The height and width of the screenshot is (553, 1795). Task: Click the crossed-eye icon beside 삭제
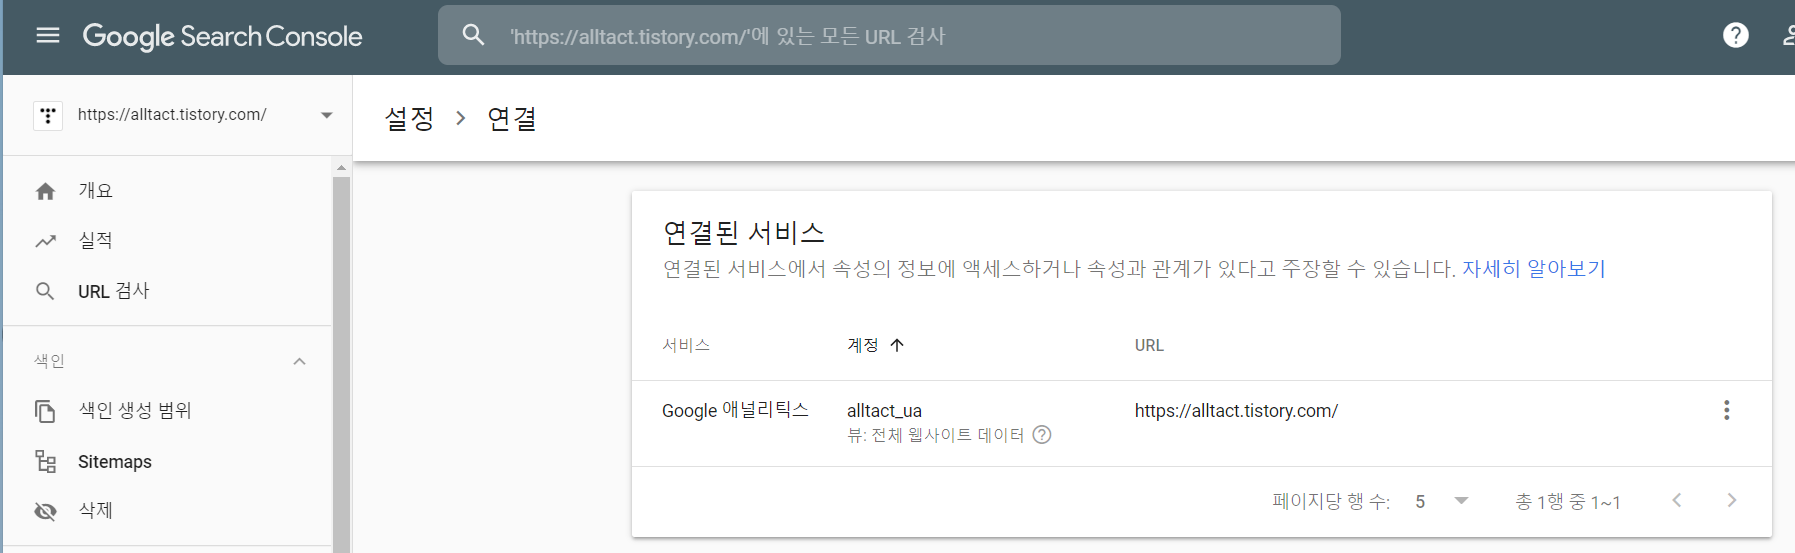[x=45, y=512]
